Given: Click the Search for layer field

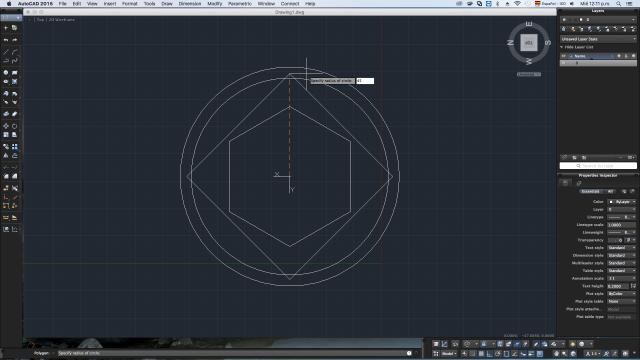Looking at the screenshot, I should (598, 166).
